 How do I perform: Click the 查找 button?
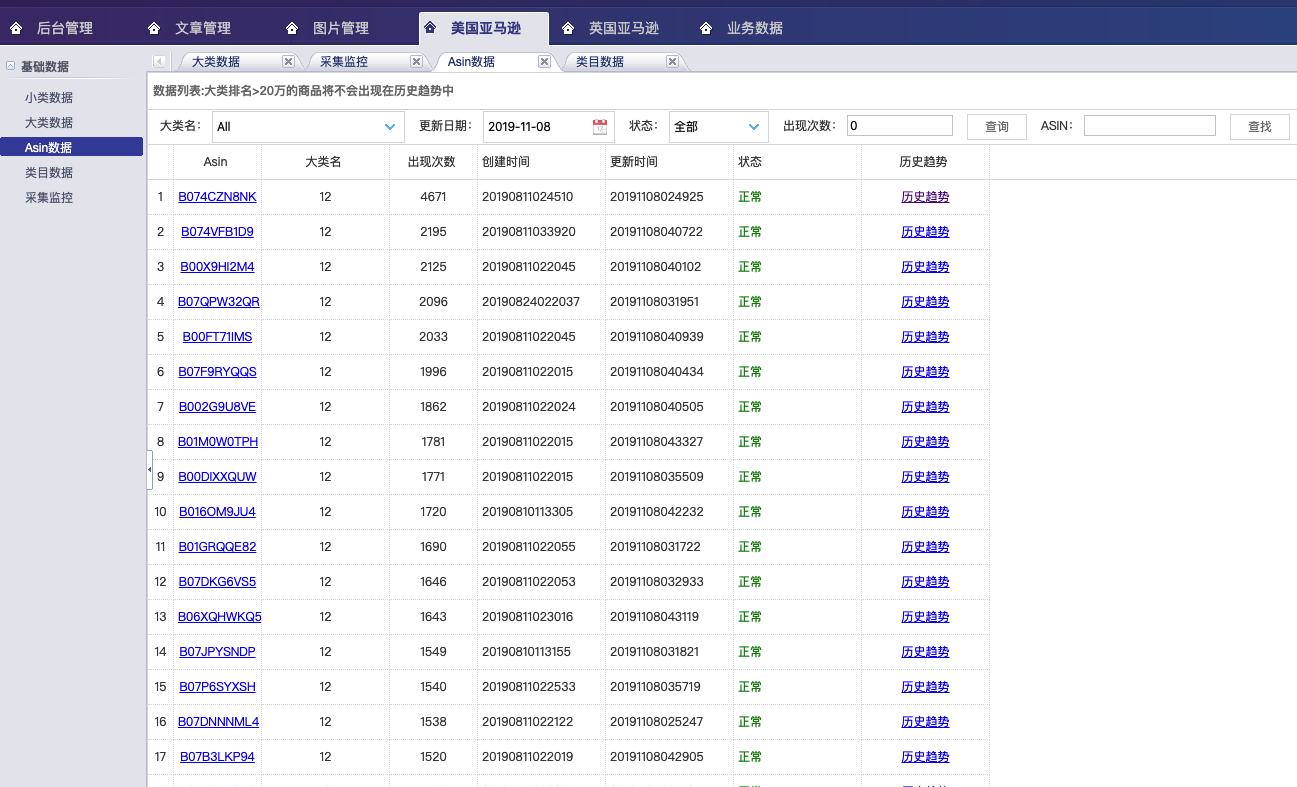point(1260,127)
